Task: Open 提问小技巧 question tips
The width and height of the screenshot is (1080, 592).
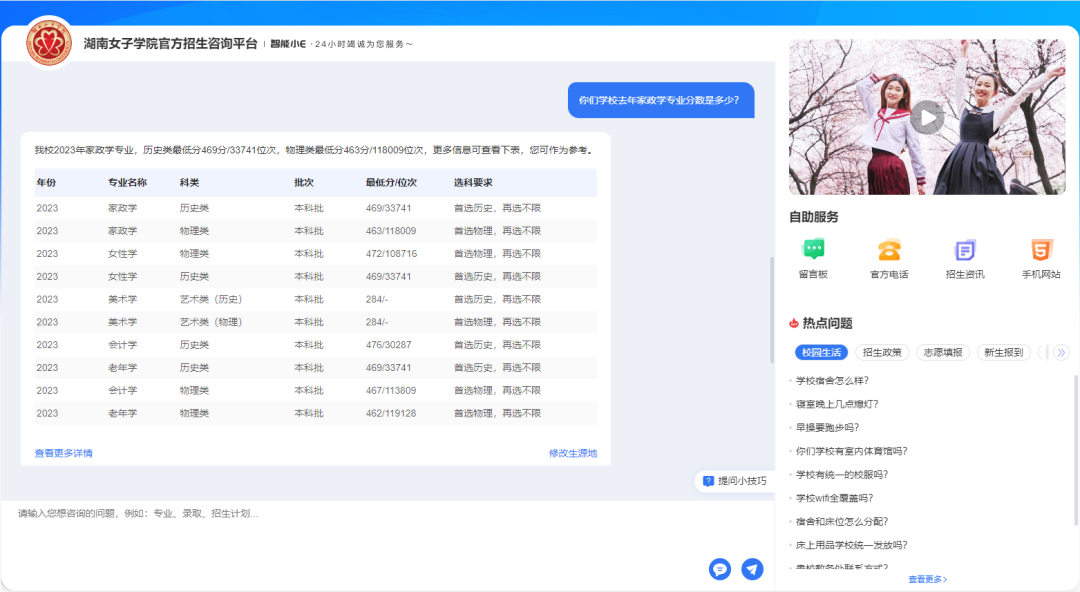Action: coord(735,481)
